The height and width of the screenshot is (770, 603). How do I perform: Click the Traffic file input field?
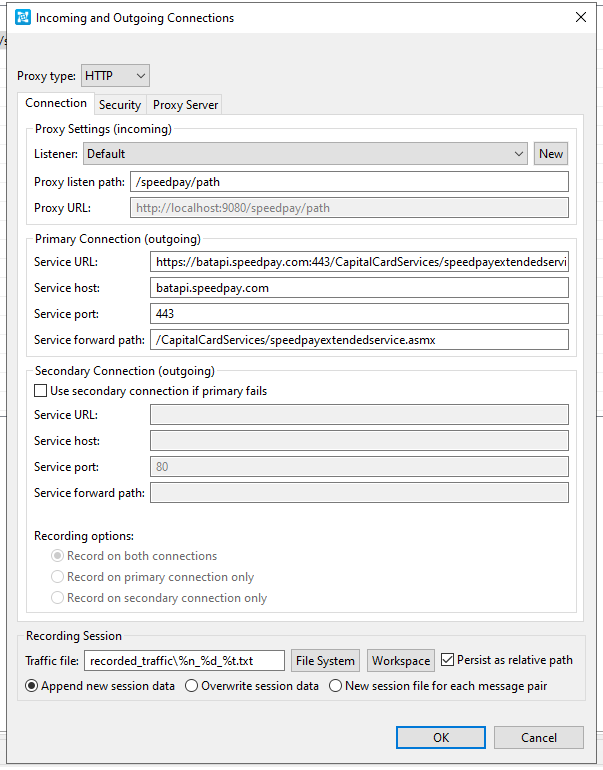(x=185, y=660)
